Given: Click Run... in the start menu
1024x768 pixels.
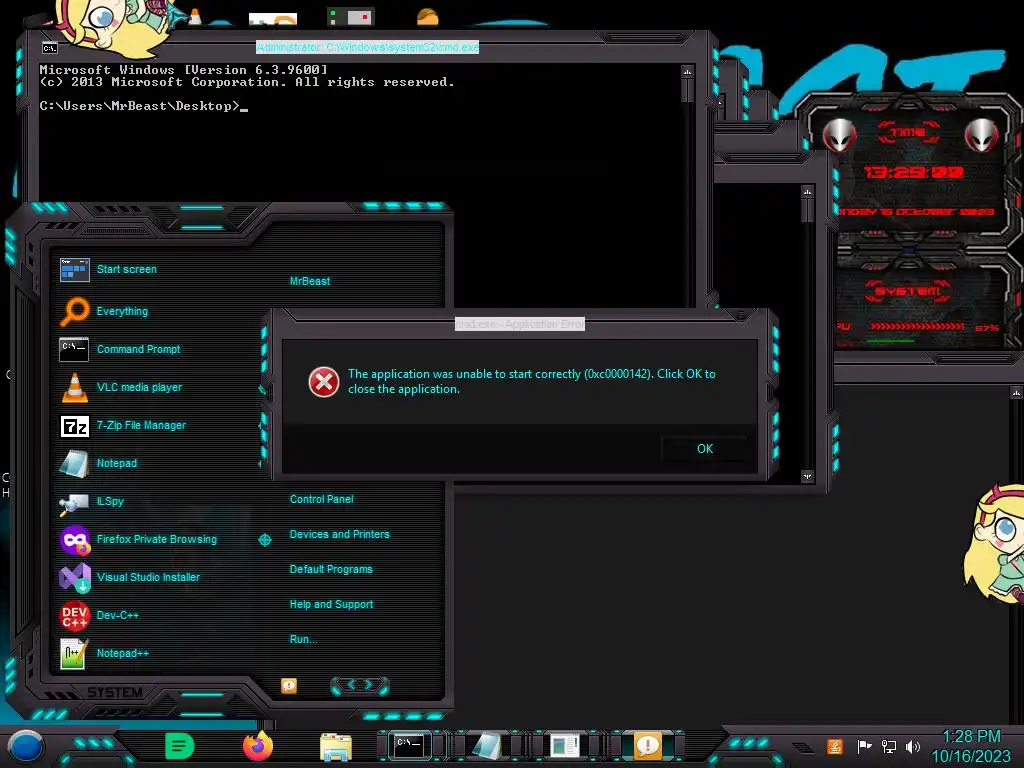Looking at the screenshot, I should pyautogui.click(x=303, y=639).
